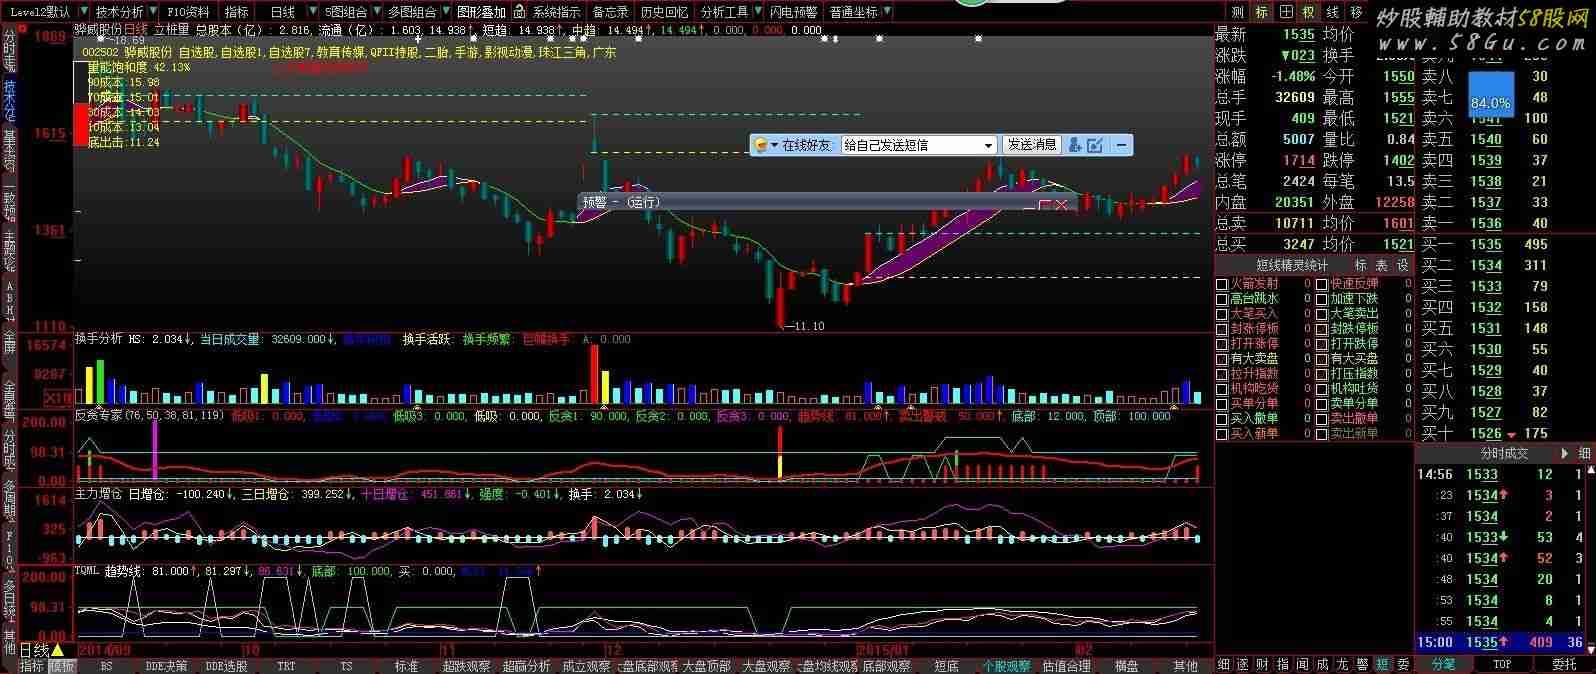Viewport: 1596px width, 674px height.
Task: Enable the 快速反弹 checkbox
Action: click(1321, 284)
